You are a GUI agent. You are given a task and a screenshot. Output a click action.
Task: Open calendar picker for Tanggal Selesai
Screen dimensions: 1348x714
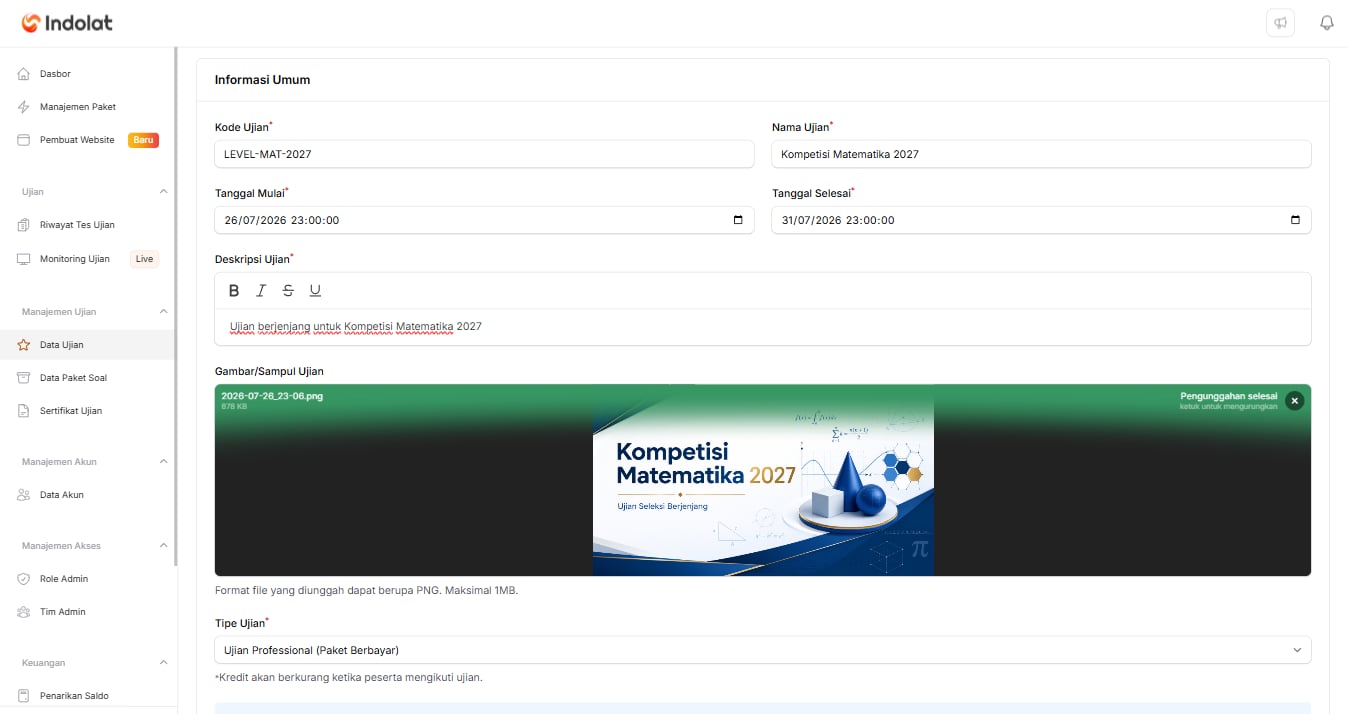tap(1295, 220)
